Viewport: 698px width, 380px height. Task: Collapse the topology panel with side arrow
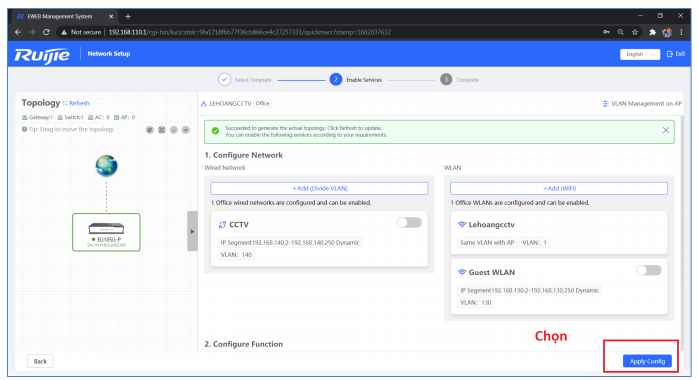[x=192, y=231]
